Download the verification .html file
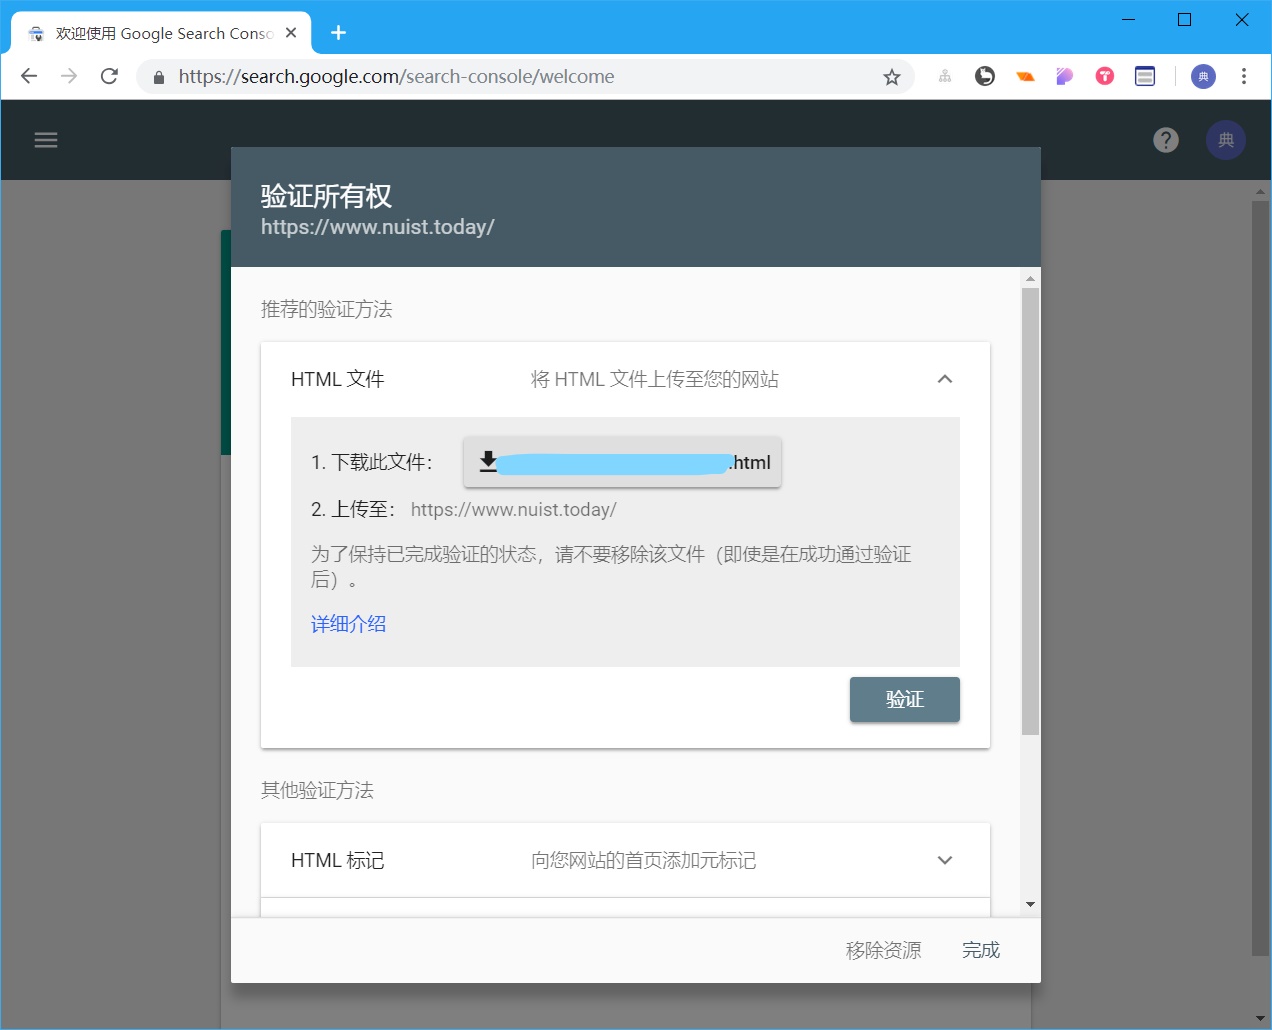1272x1030 pixels. point(622,462)
